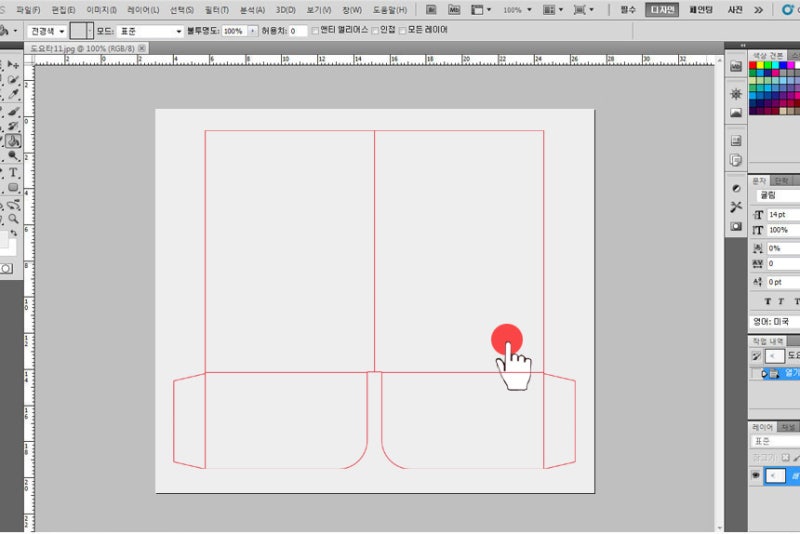Select the Zoom magnifier tool
Image resolution: width=800 pixels, height=534 pixels.
pos(13,219)
